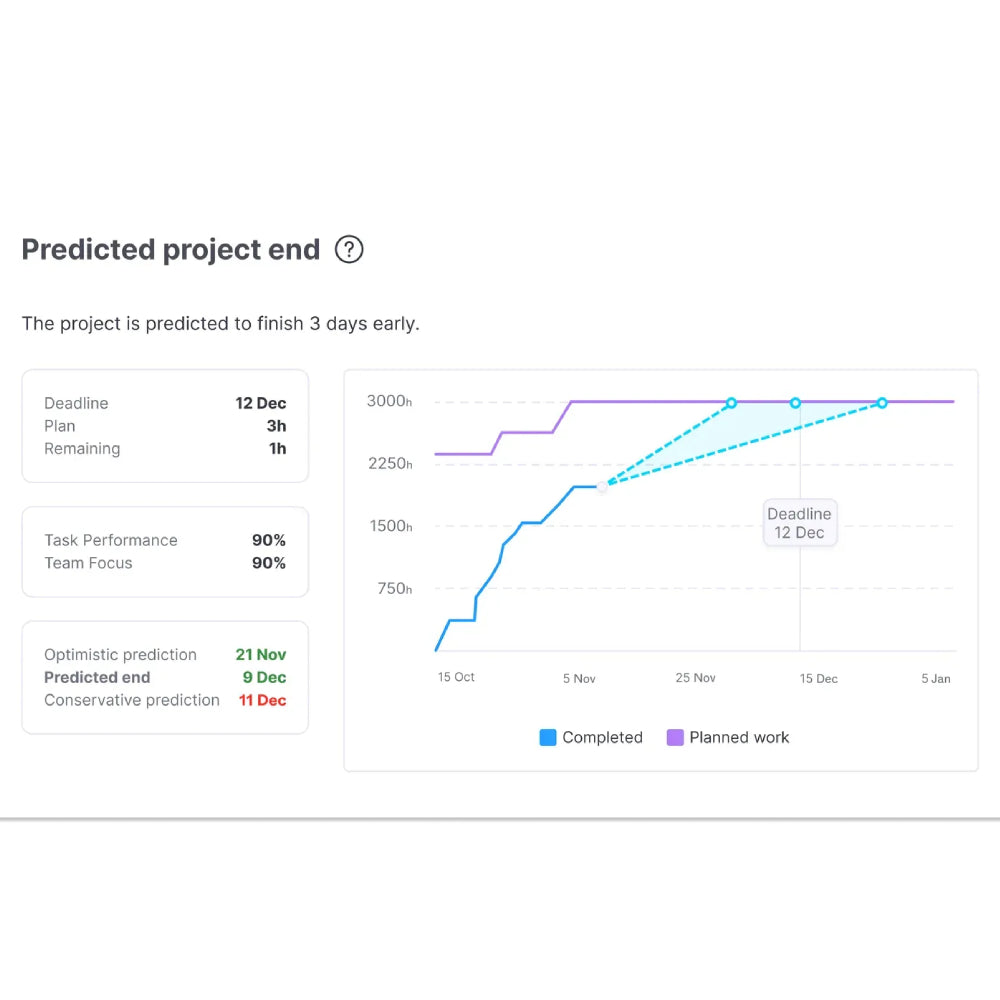Click the Team Focus 90% value

268,563
